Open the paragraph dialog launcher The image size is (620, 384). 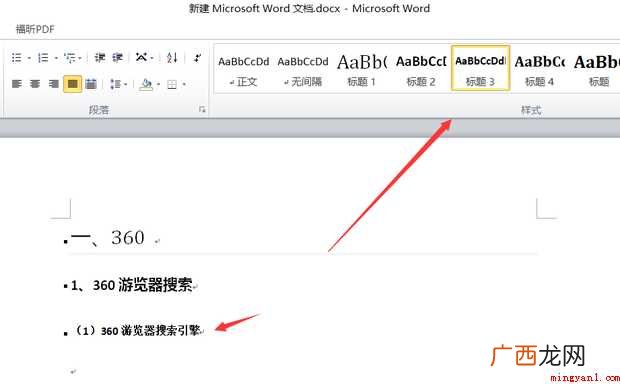[202, 109]
